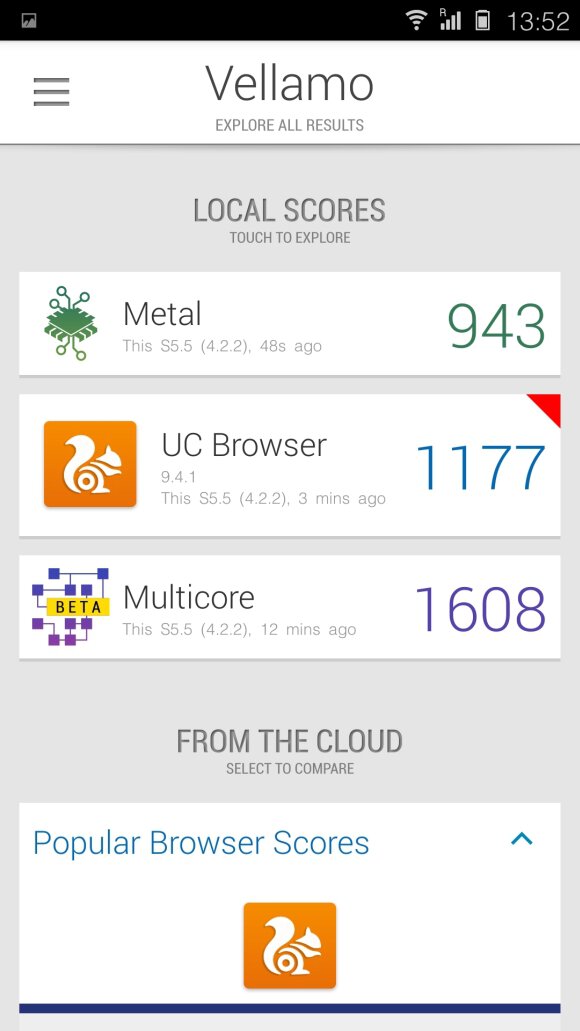580x1031 pixels.
Task: Tap the Multicore BETA icon
Action: coord(70,606)
